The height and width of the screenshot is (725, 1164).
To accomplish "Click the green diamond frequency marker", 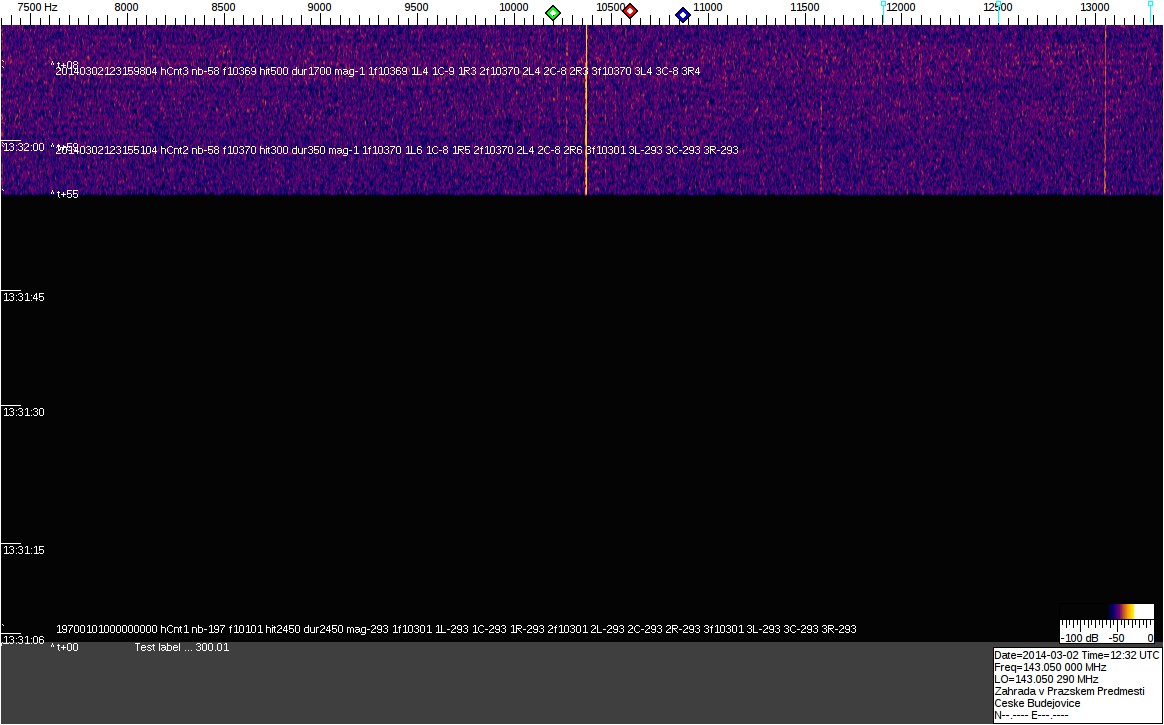I will tap(553, 13).
